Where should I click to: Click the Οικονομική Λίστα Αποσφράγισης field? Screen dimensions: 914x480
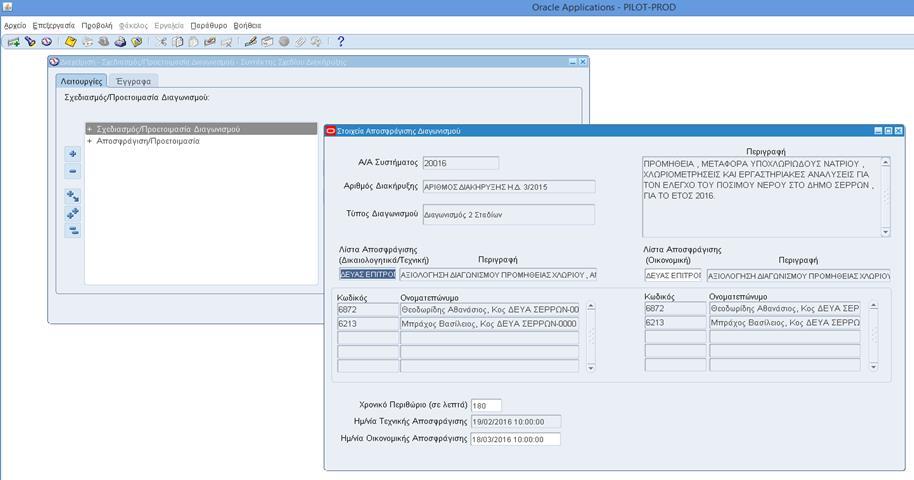coord(673,275)
